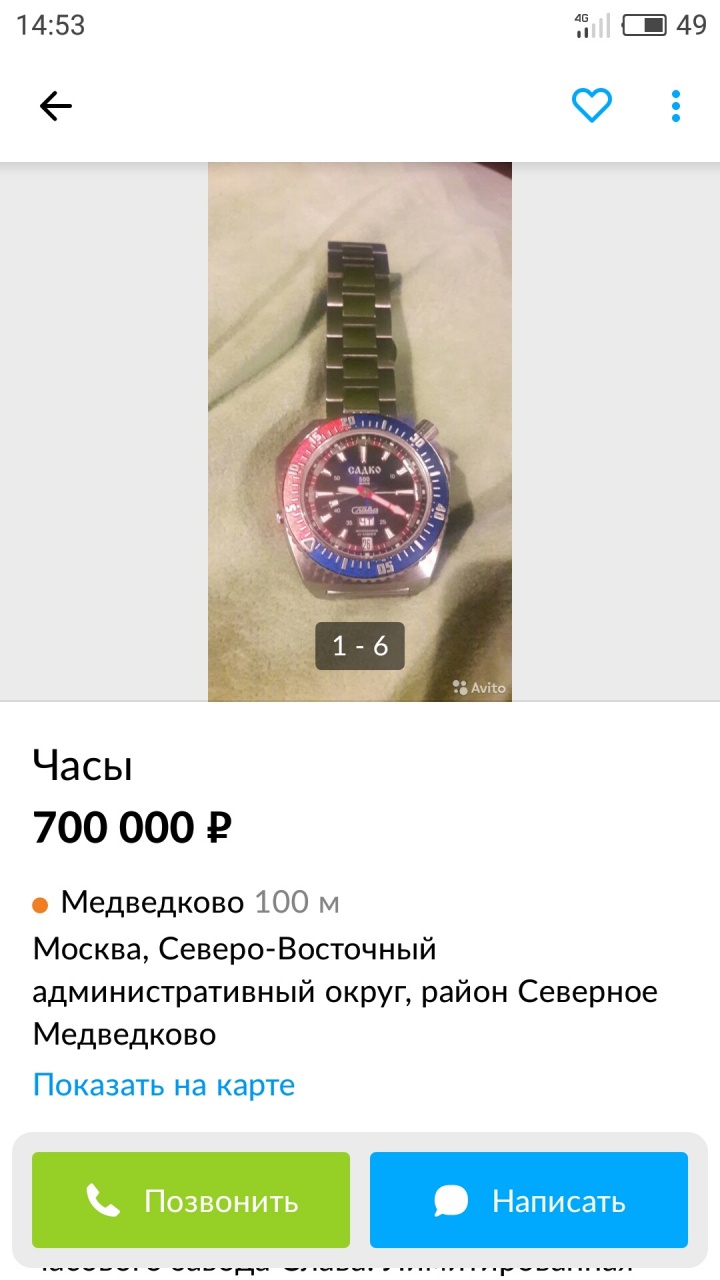Click Показать на карте link
The width and height of the screenshot is (720, 1280).
pos(164,1085)
